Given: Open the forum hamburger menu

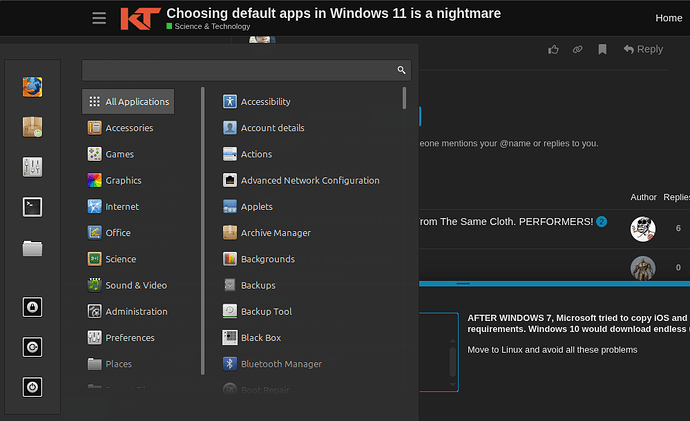Looking at the screenshot, I should (x=98, y=18).
